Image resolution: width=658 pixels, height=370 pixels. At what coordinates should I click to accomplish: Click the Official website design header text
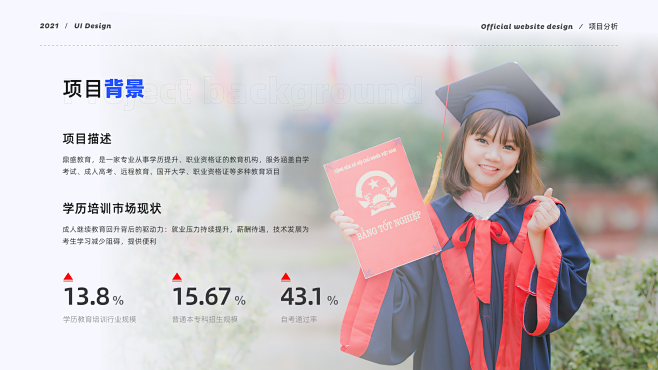point(527,26)
